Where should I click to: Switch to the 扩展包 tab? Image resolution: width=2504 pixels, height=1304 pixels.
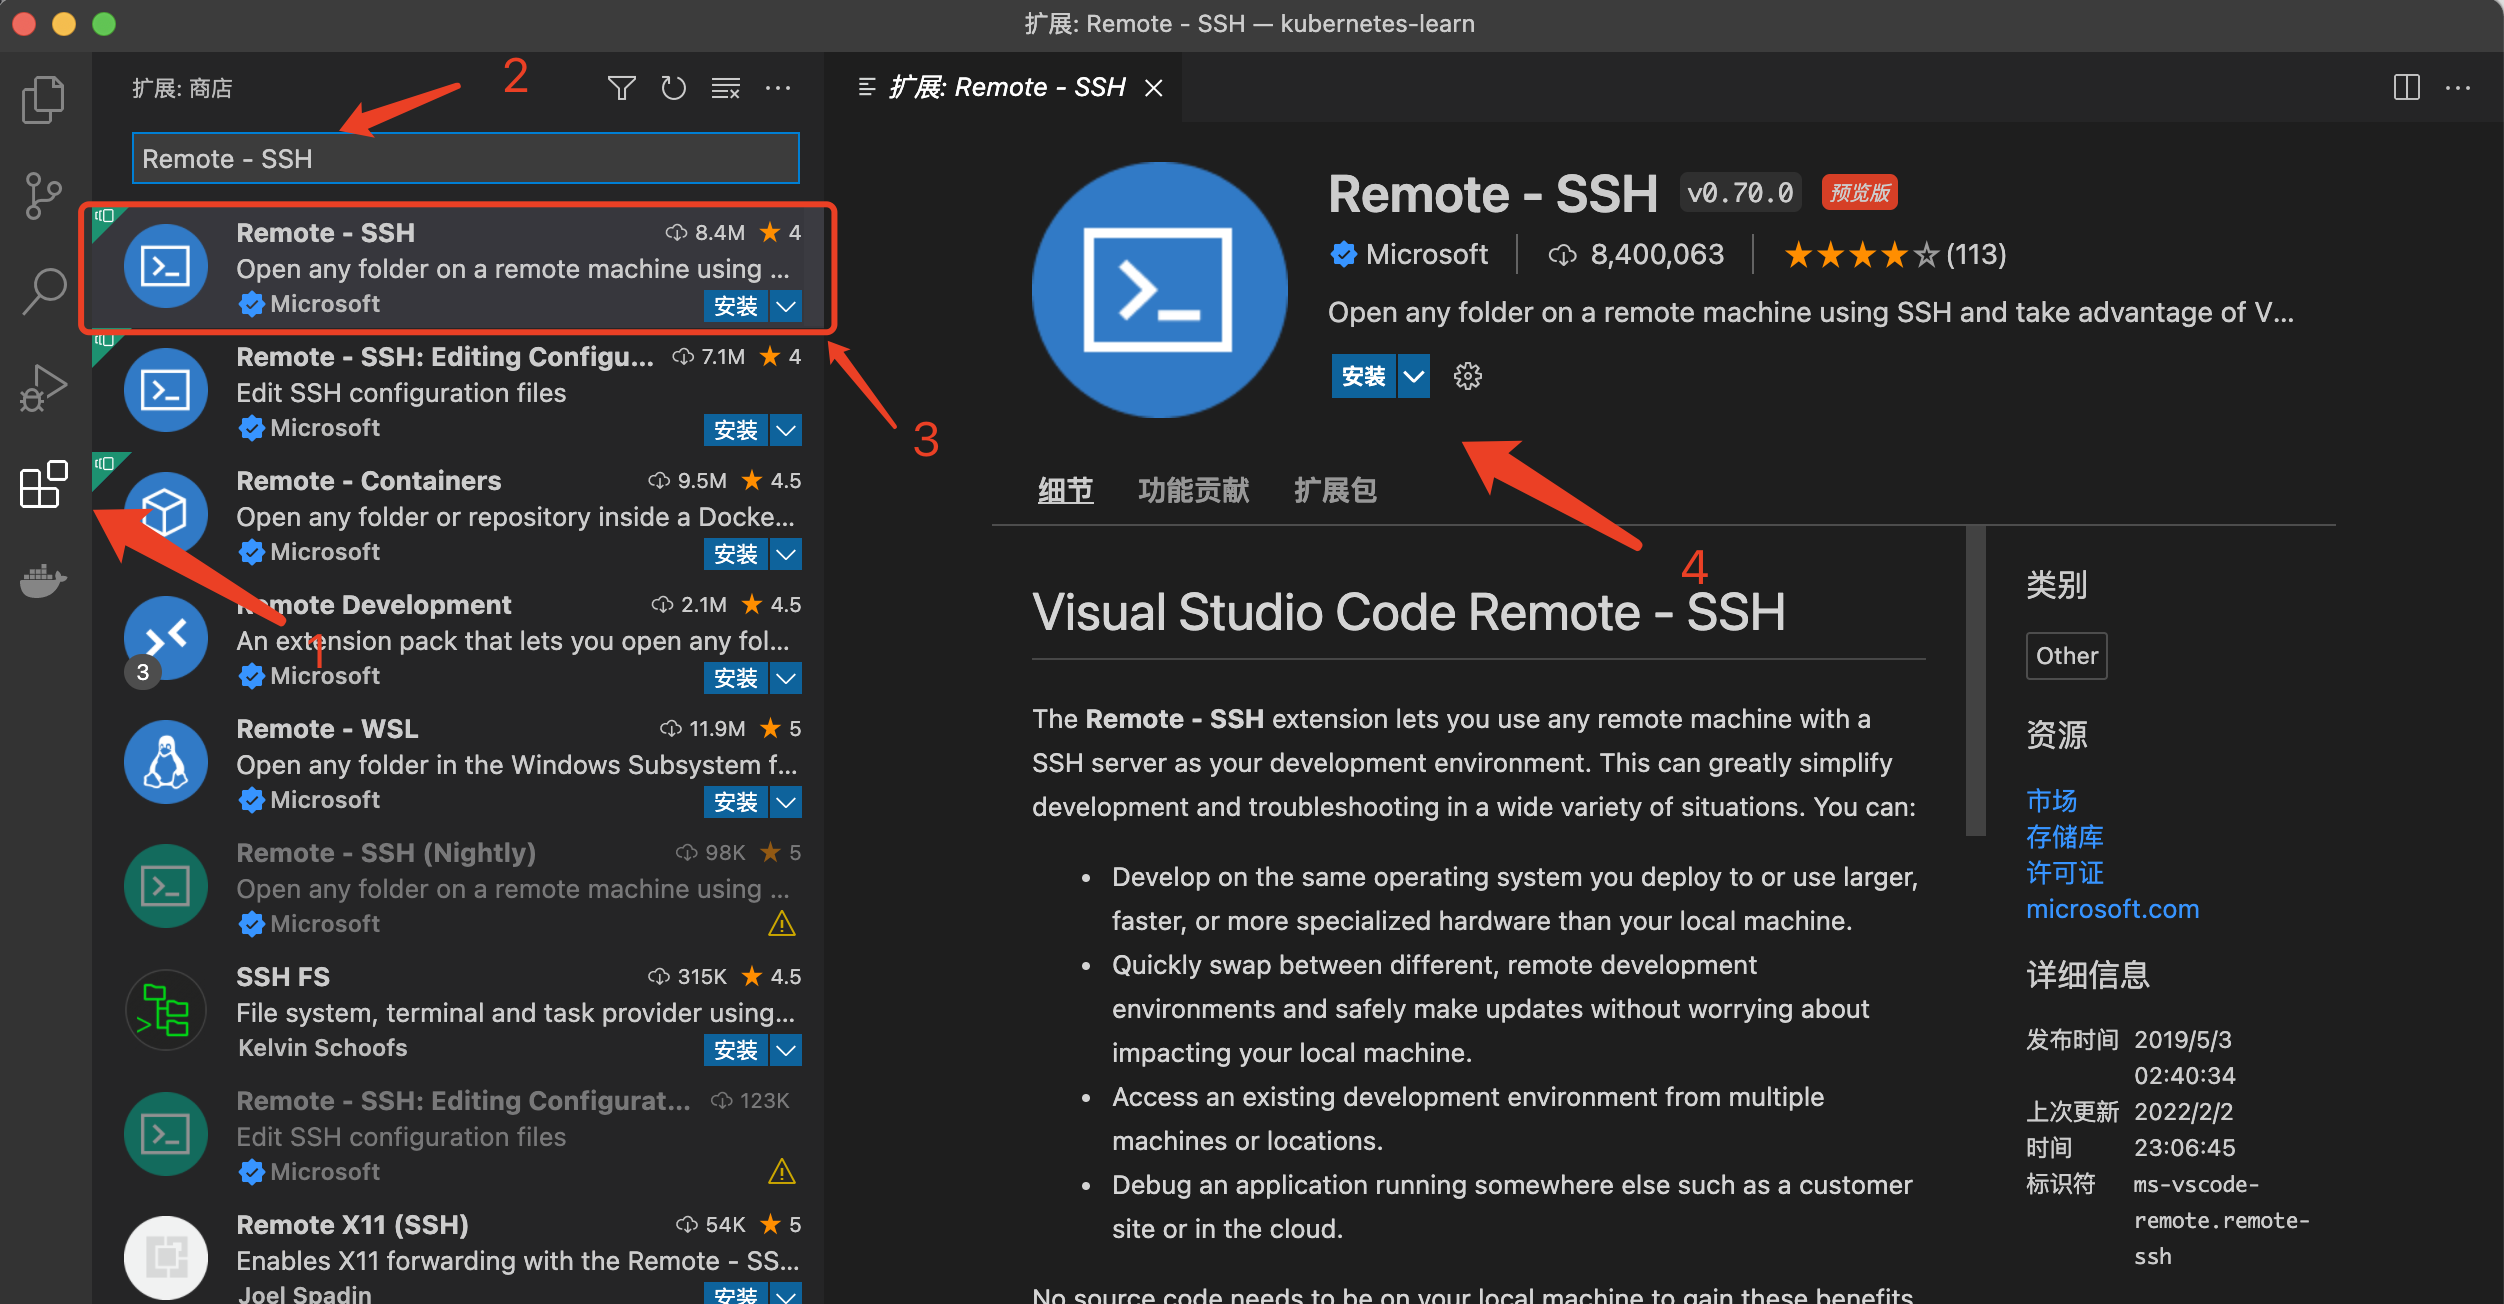pos(1335,490)
